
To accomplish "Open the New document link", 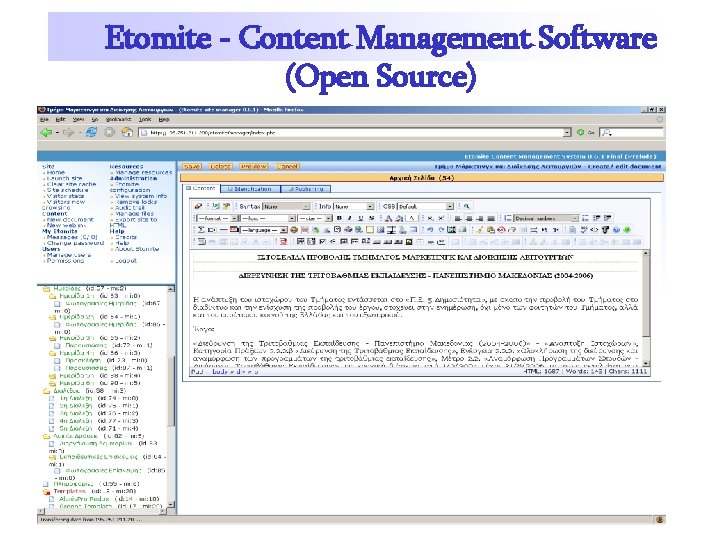I will 70,219.
